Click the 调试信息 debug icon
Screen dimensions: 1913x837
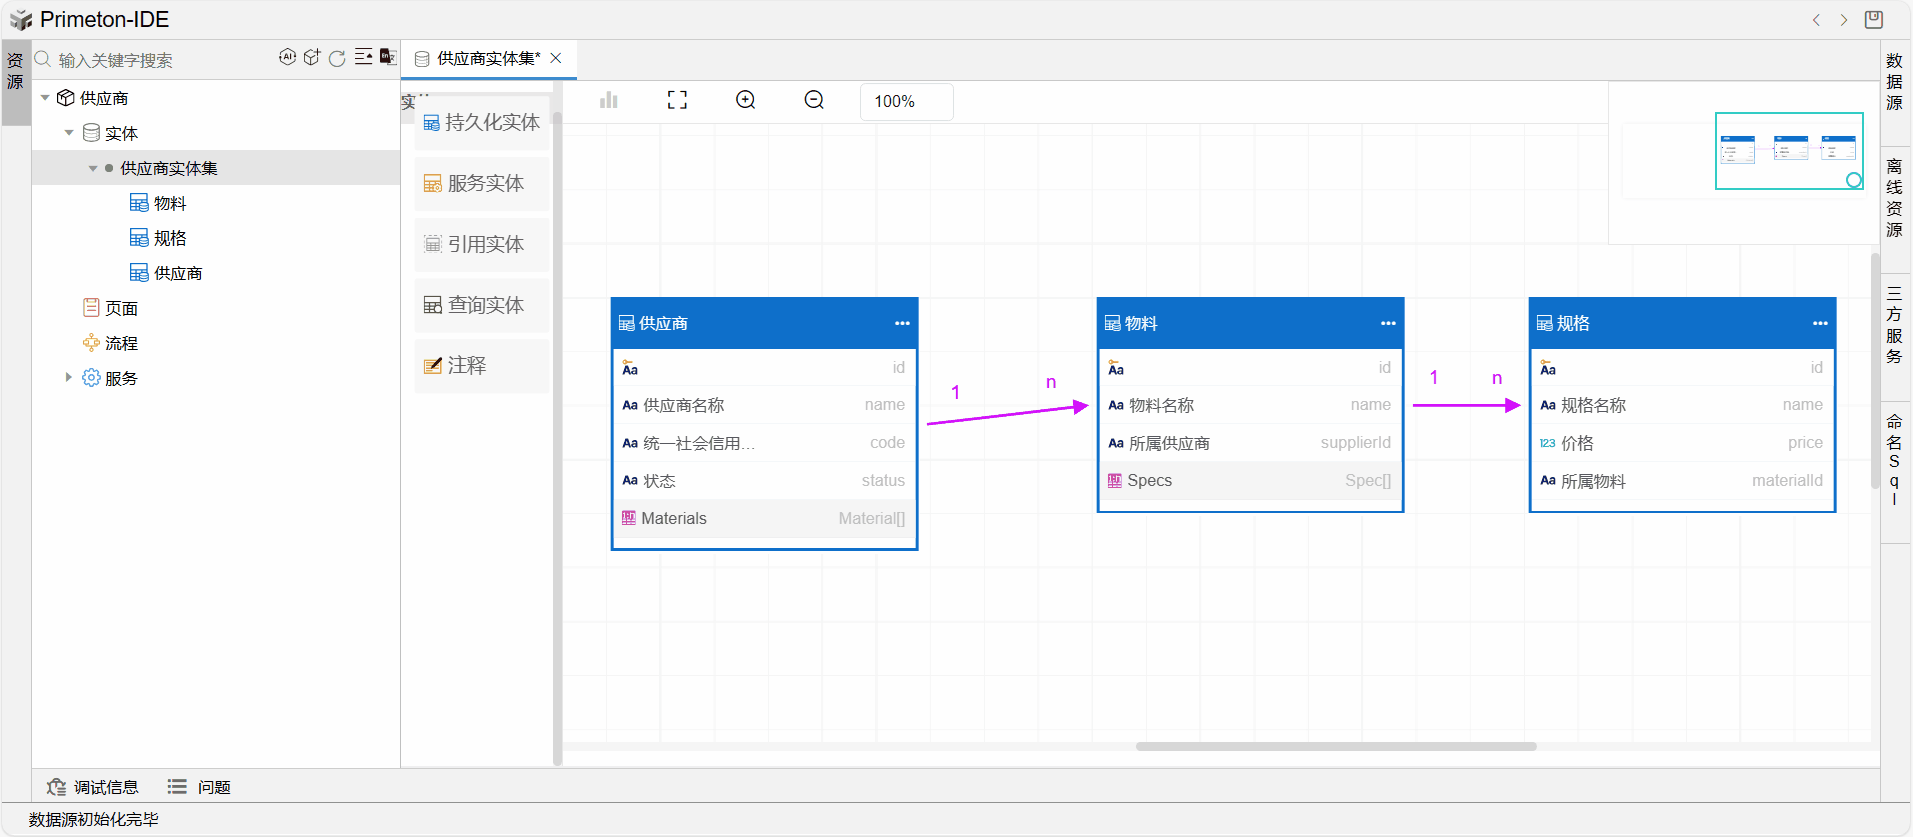57,787
